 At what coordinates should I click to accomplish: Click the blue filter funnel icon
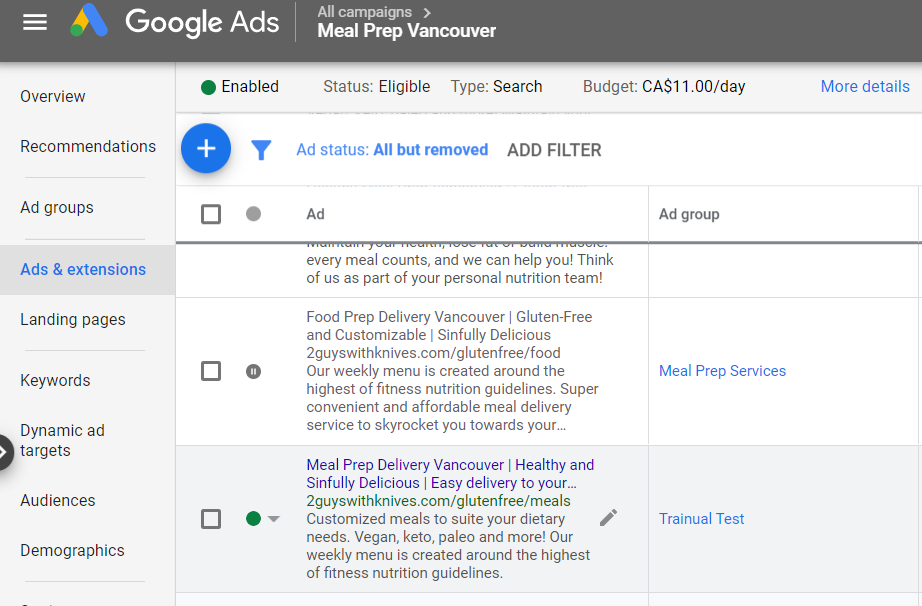(261, 150)
